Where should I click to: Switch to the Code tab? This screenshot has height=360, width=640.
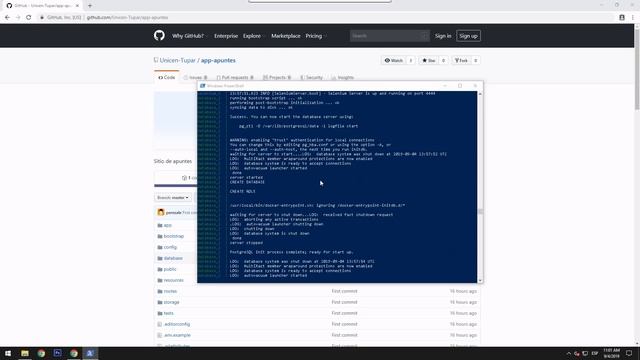(167, 77)
